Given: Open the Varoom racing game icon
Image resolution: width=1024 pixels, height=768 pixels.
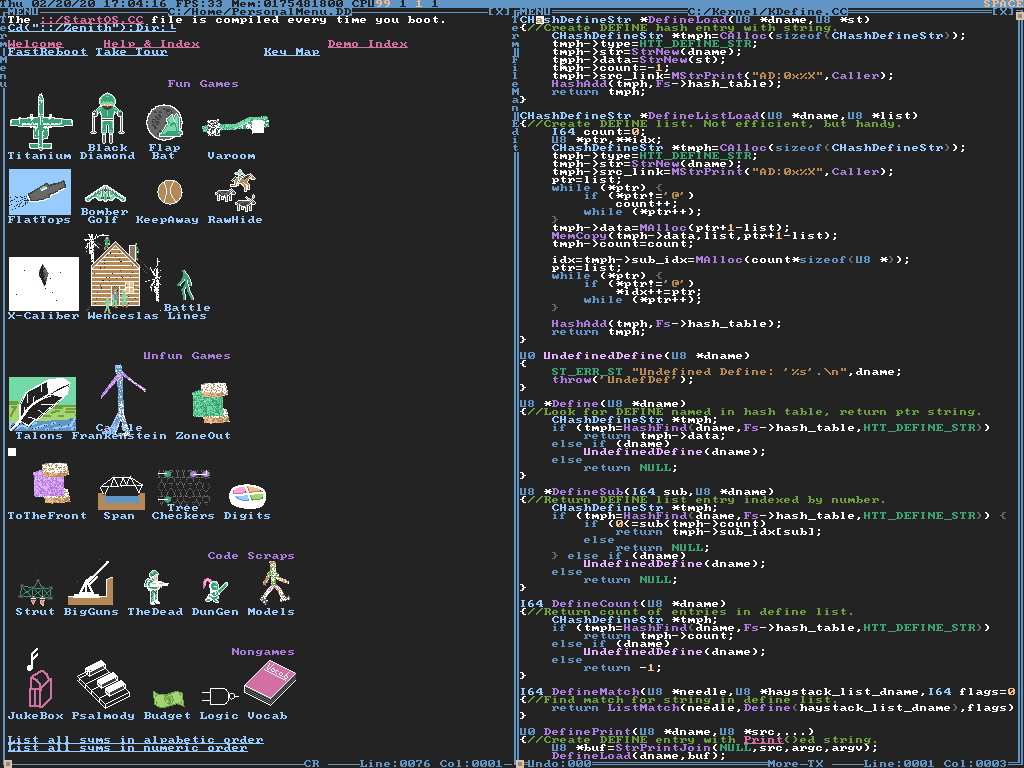Looking at the screenshot, I should tap(236, 126).
